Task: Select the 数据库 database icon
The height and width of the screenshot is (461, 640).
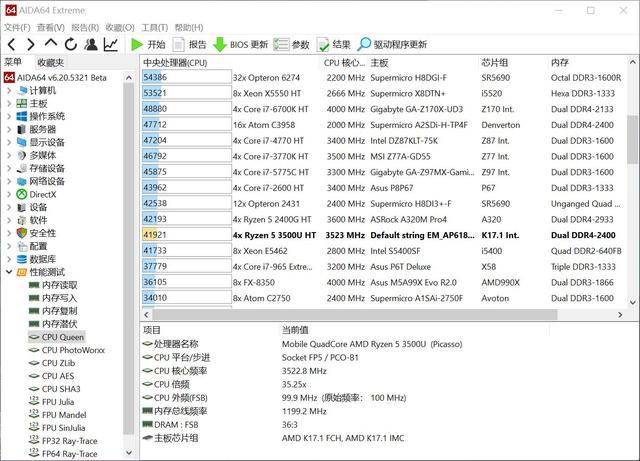Action: point(22,259)
